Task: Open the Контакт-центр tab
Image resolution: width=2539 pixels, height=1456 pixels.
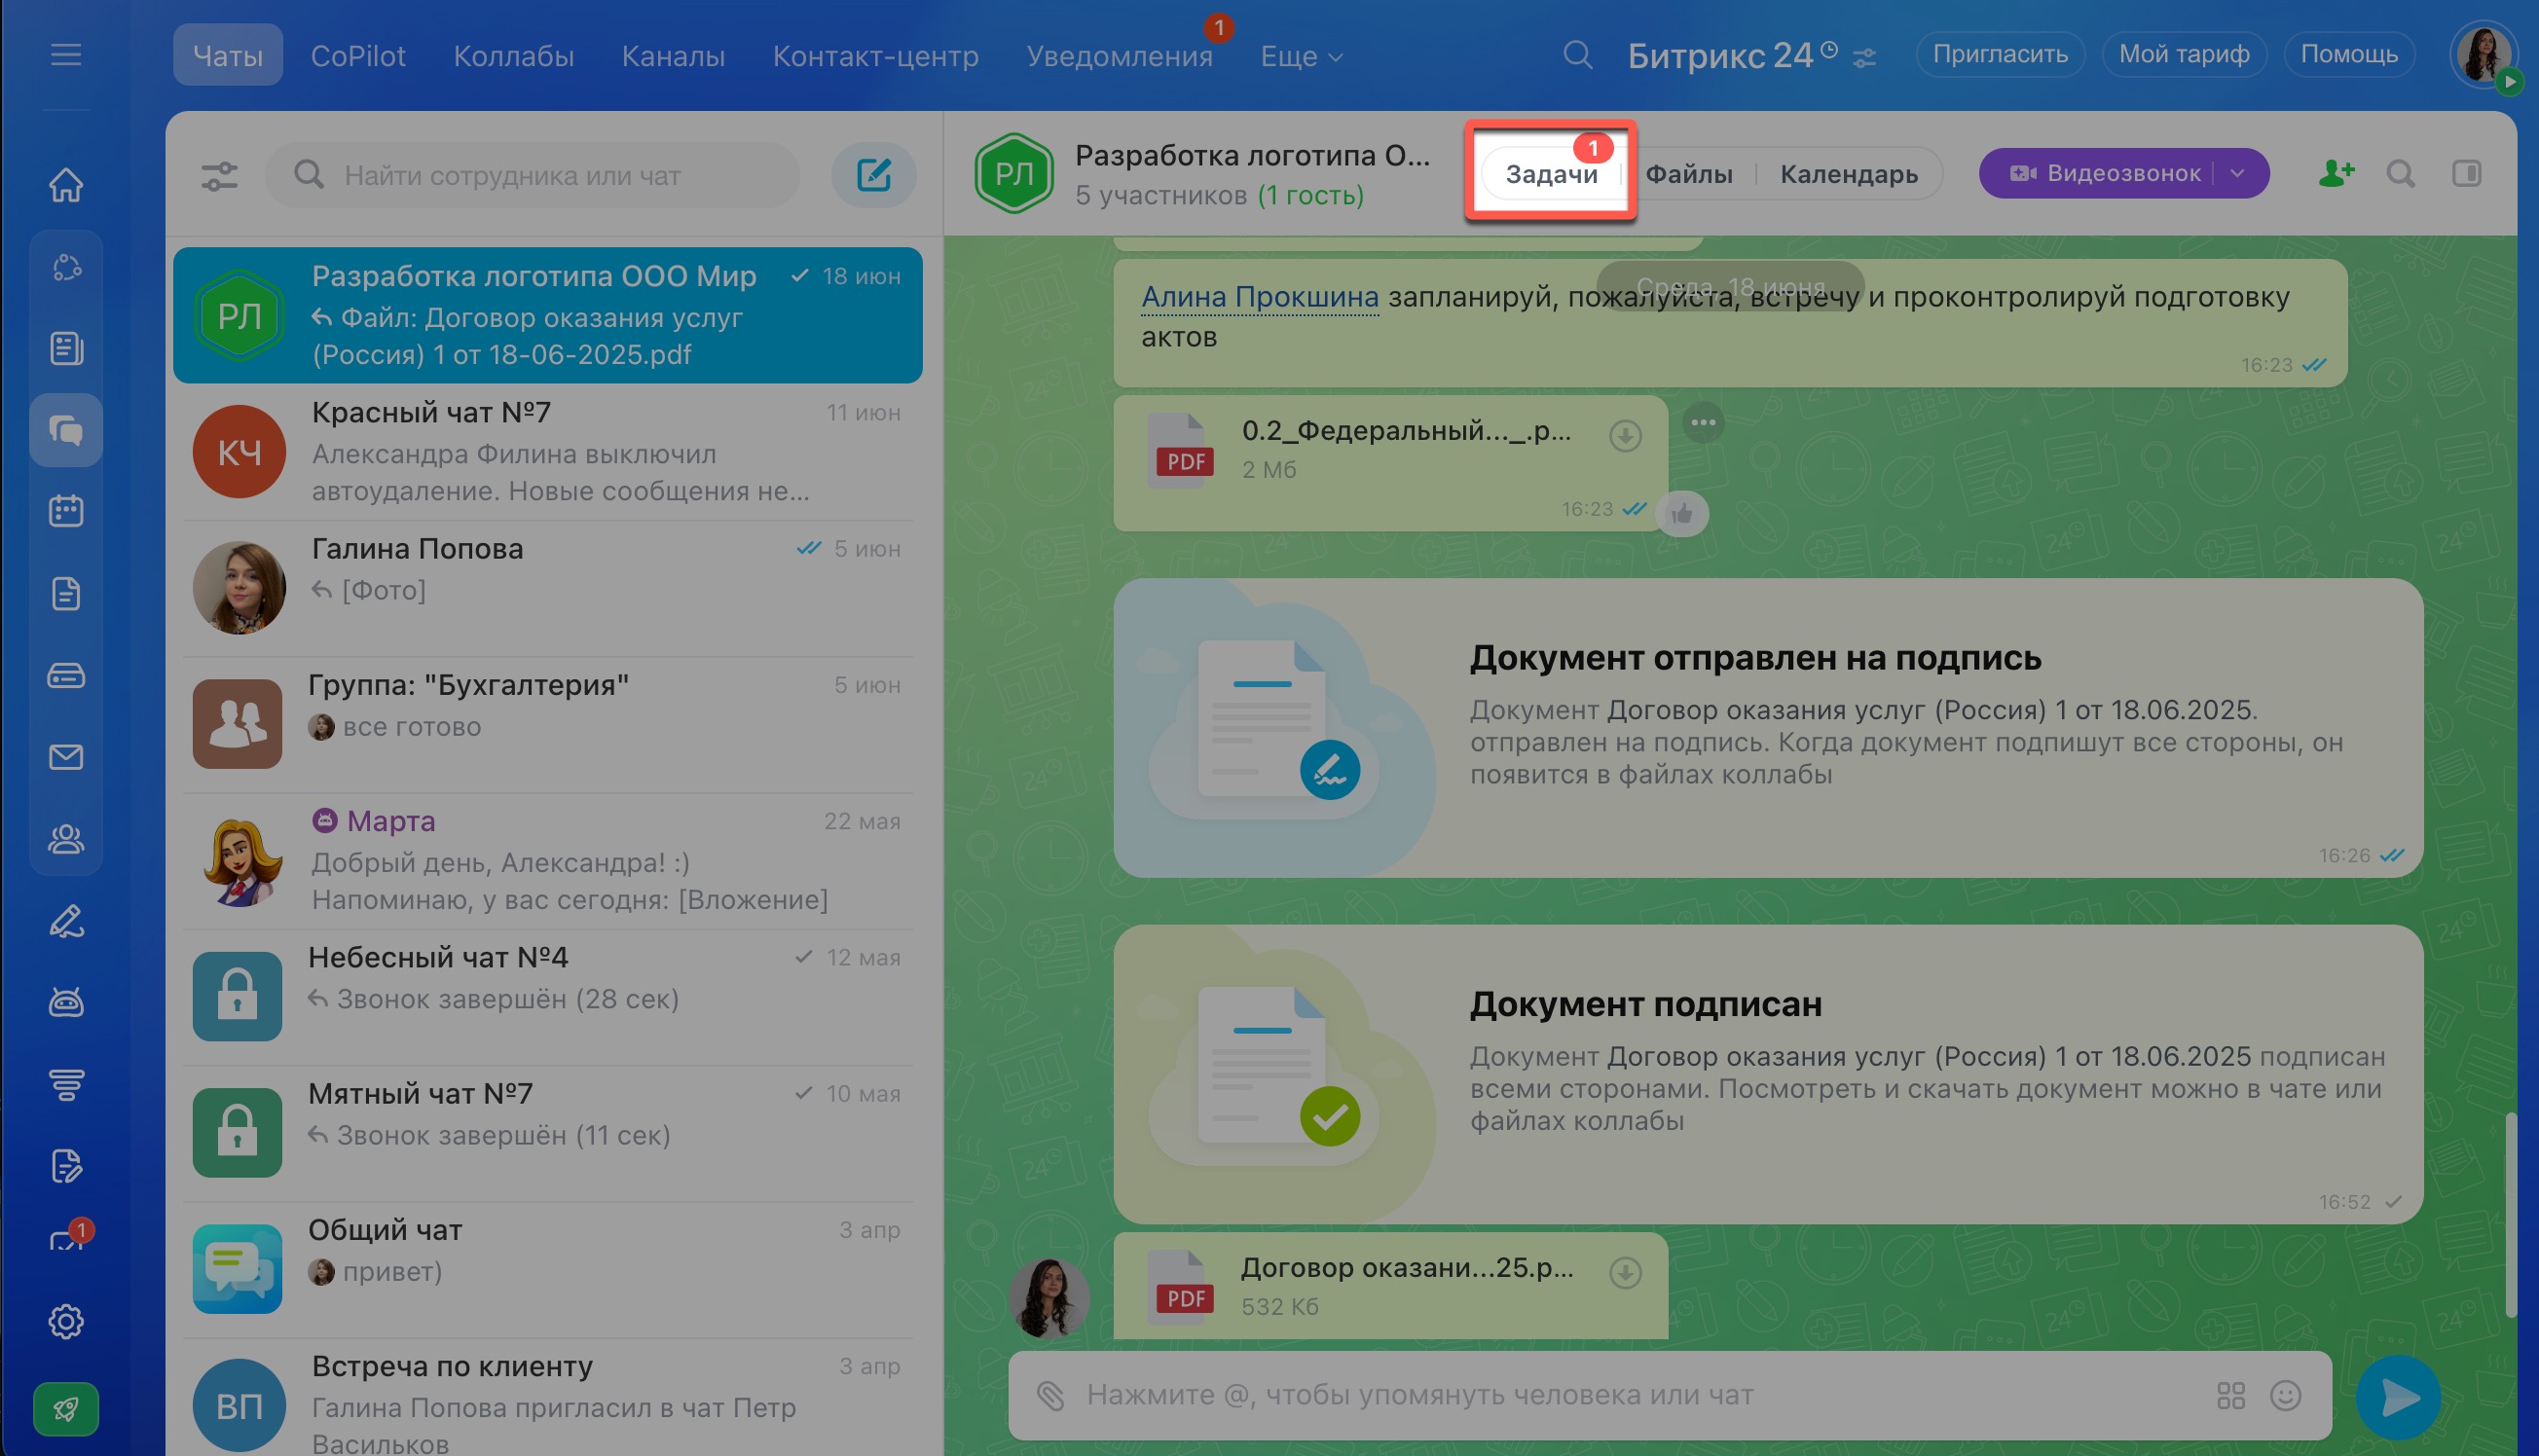Action: 875,55
